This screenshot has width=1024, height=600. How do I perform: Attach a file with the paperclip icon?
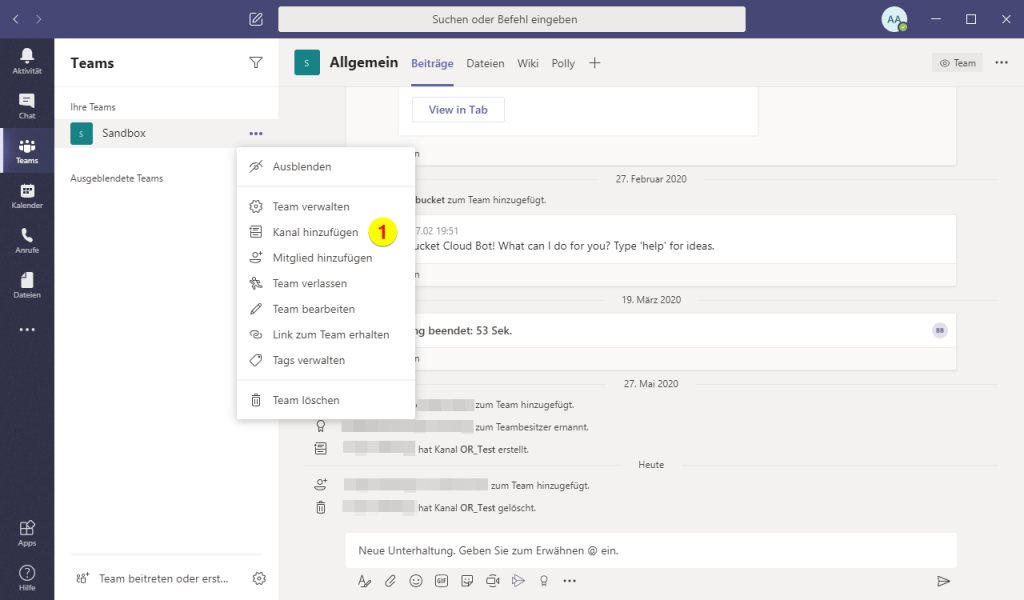(391, 580)
